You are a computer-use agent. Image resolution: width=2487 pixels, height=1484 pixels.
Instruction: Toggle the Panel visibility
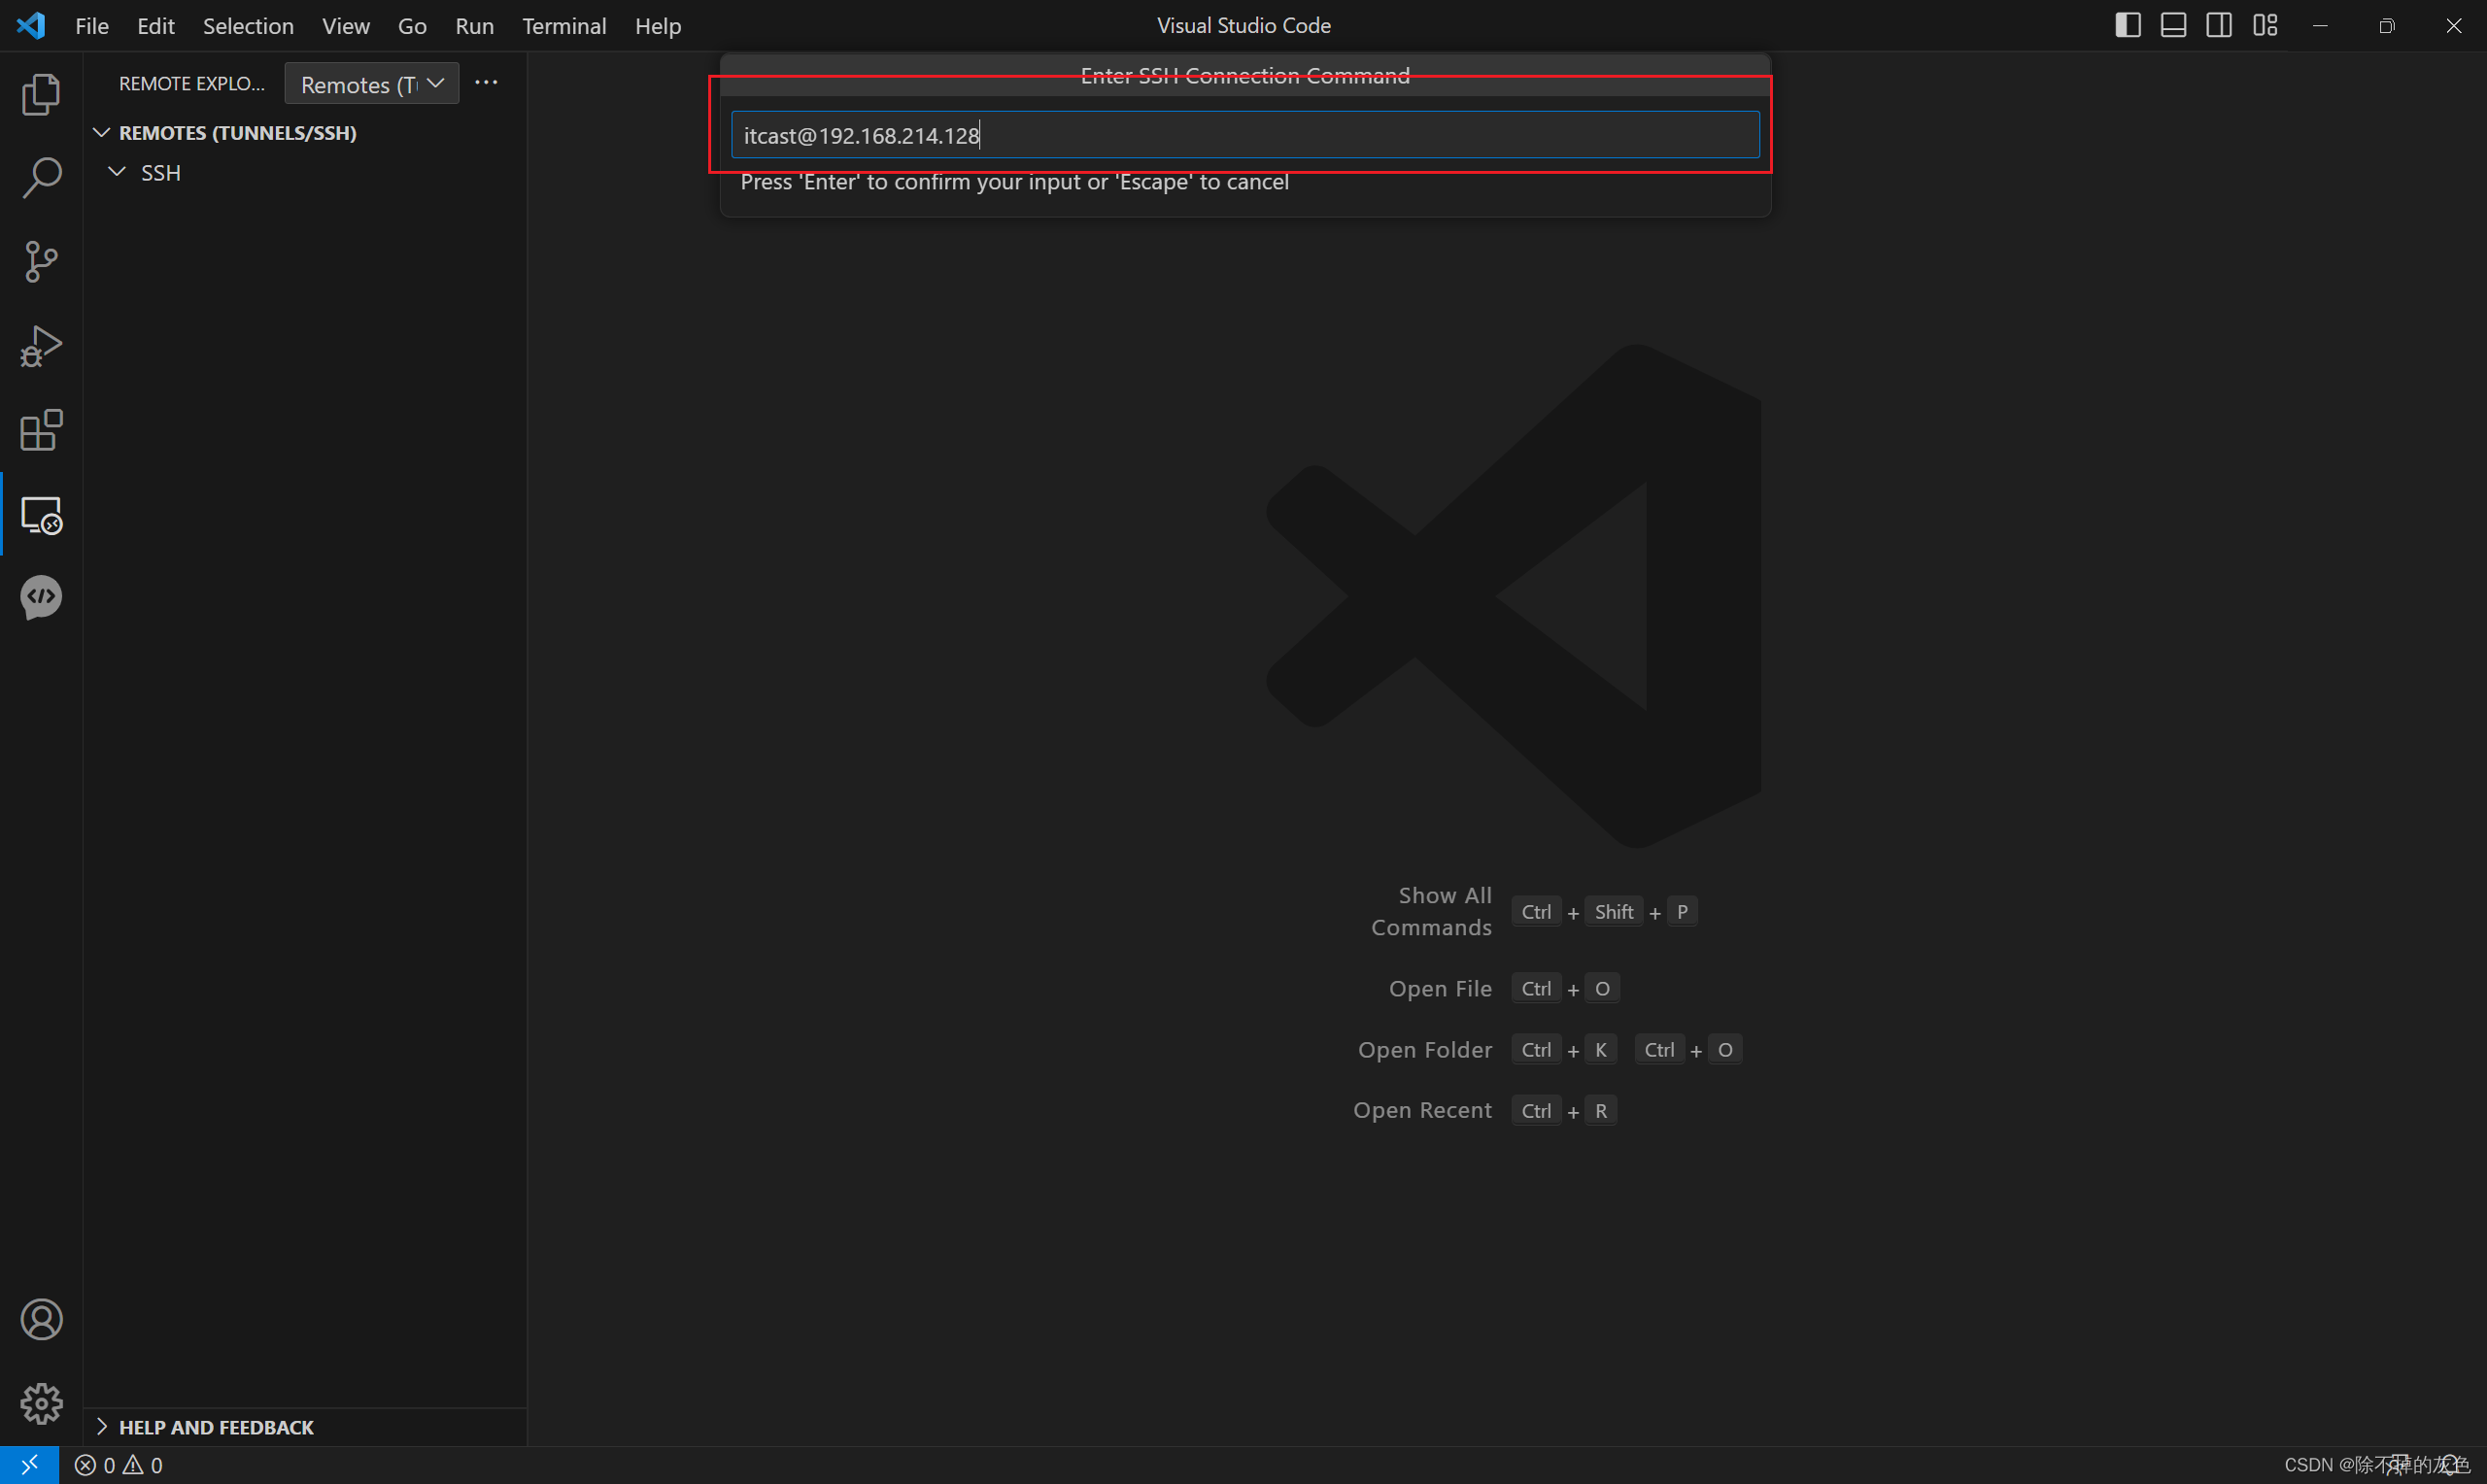[2173, 25]
